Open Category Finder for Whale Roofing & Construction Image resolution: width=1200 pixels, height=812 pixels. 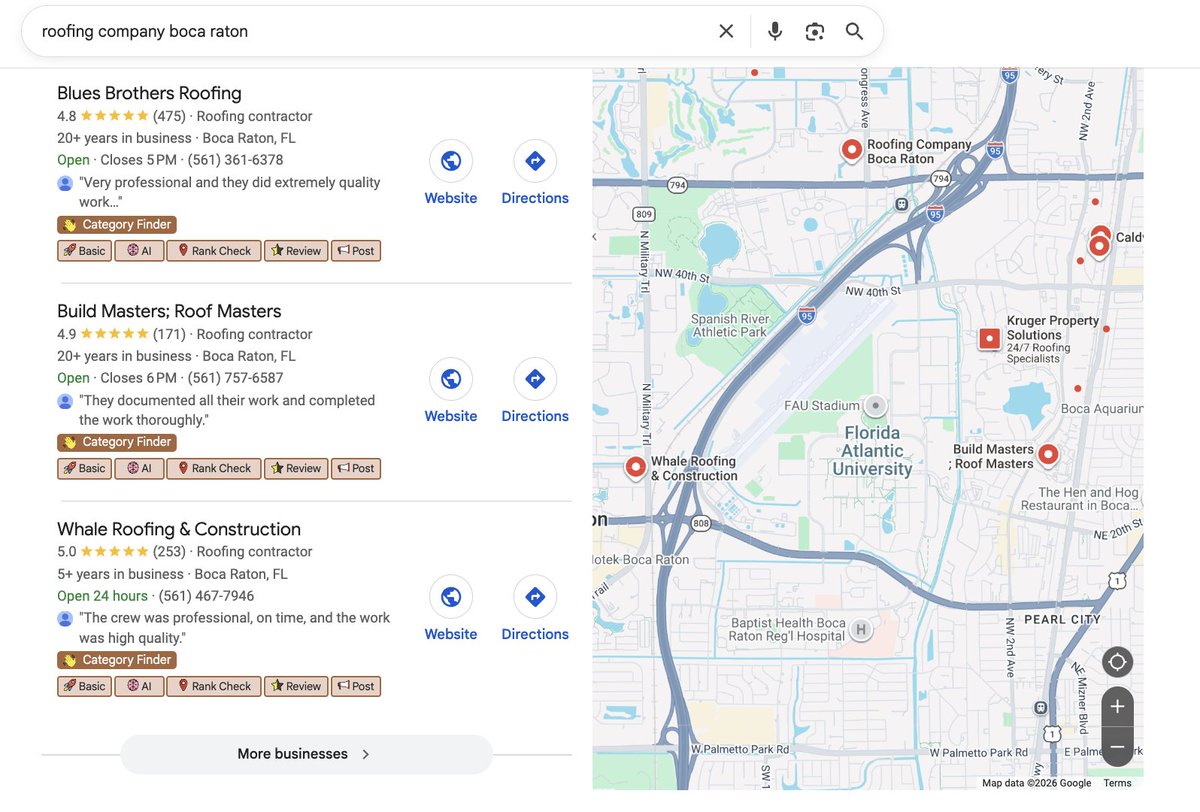click(117, 660)
